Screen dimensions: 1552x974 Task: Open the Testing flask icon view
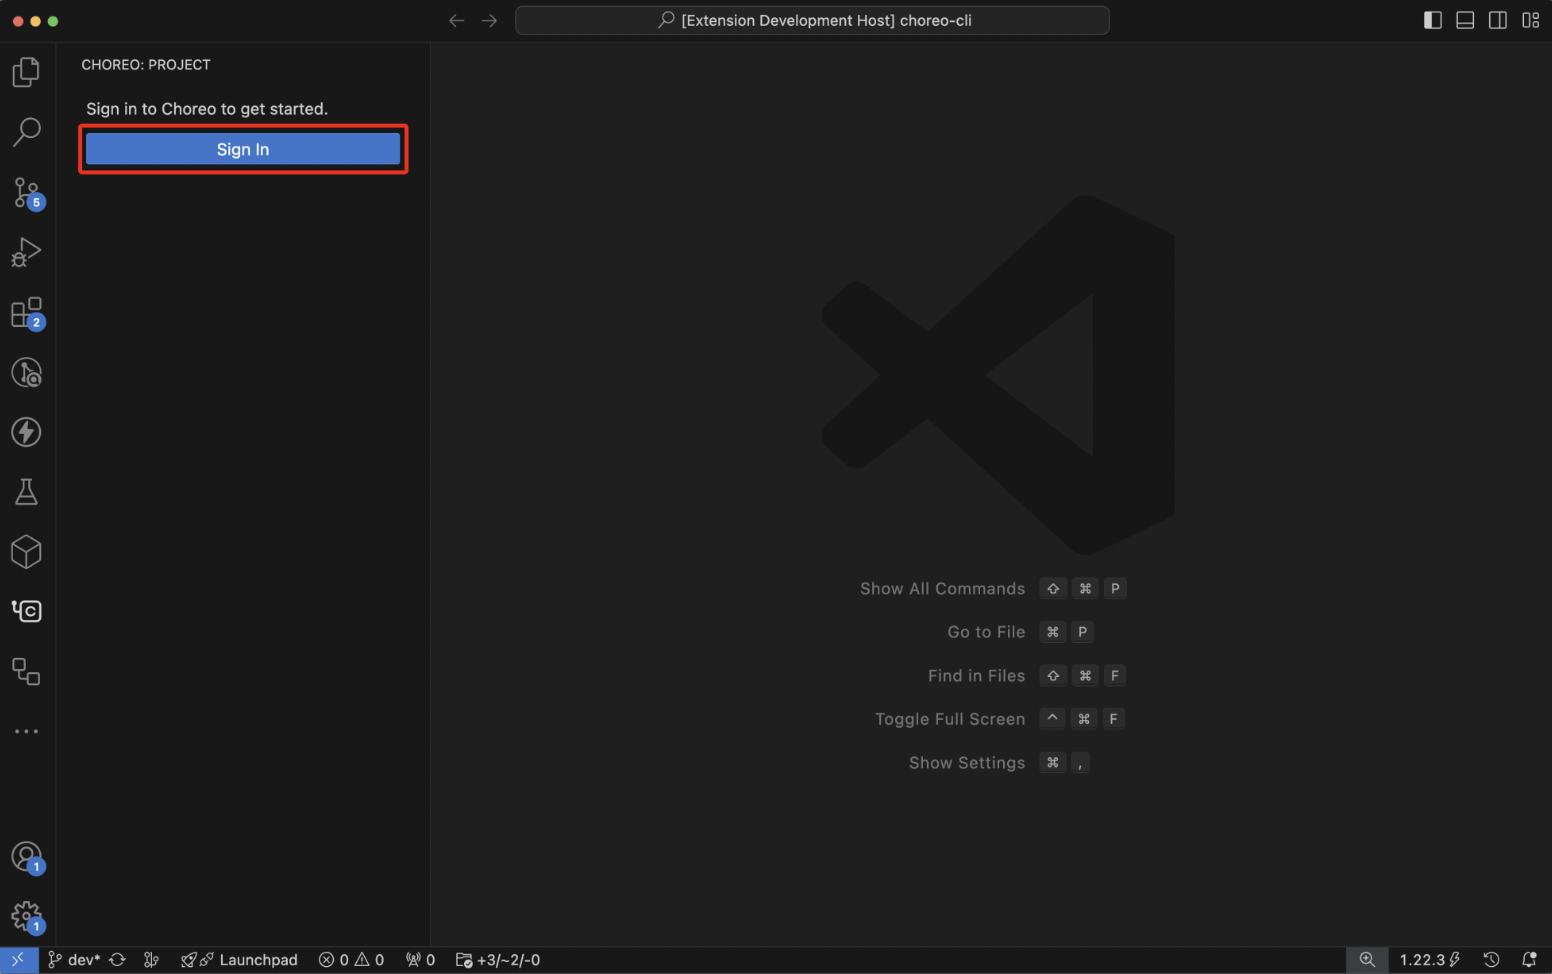[x=26, y=492]
